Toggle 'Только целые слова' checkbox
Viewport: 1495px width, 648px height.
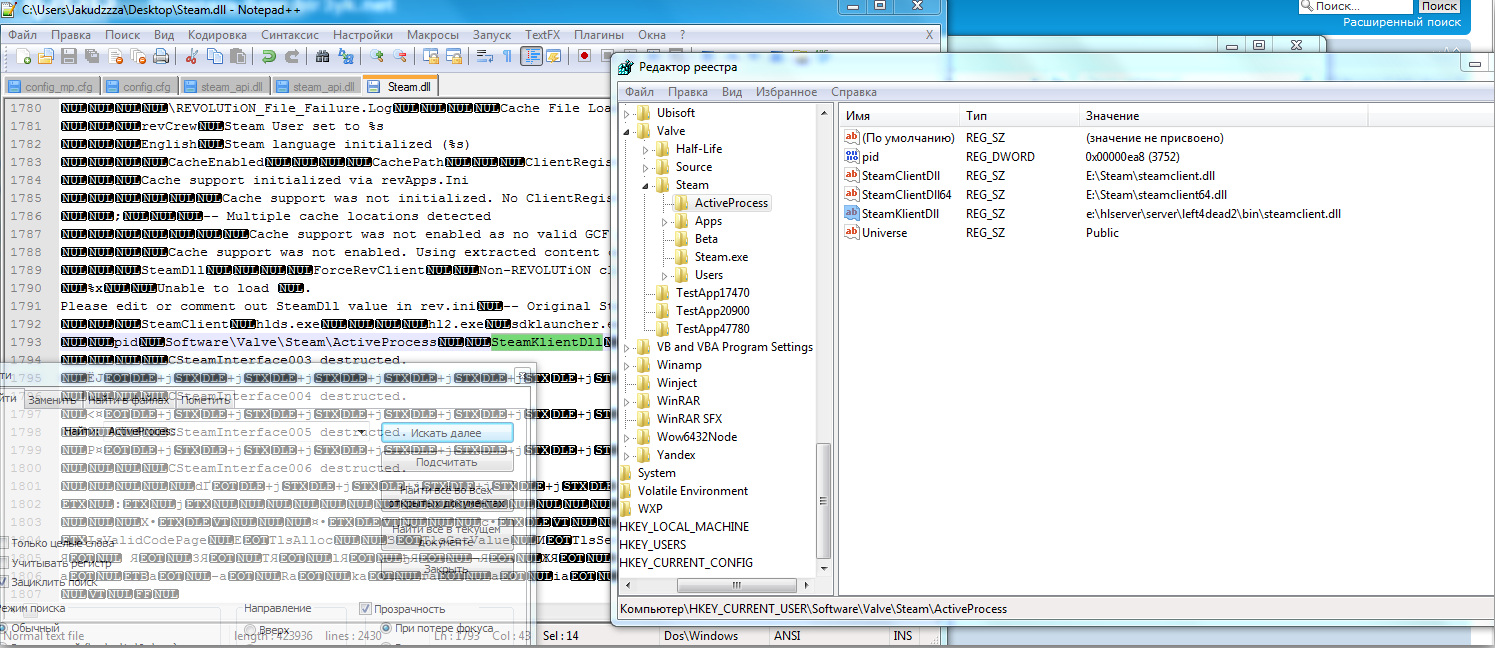pyautogui.click(x=4, y=543)
